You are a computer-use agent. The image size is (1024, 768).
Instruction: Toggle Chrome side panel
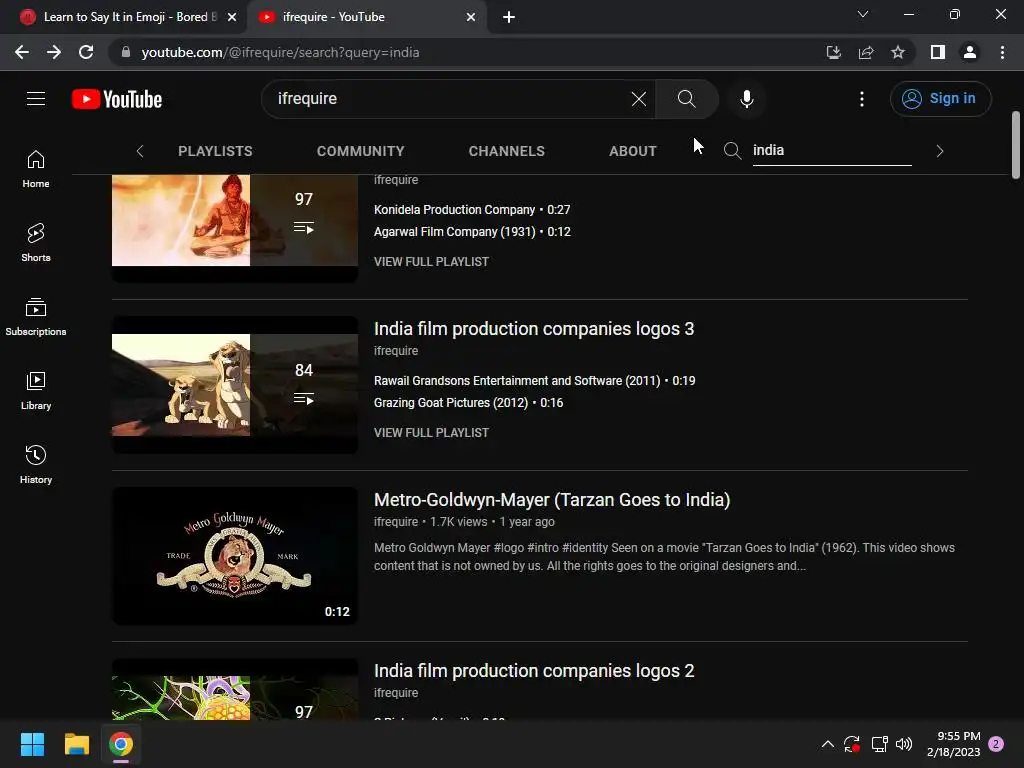[x=938, y=52]
